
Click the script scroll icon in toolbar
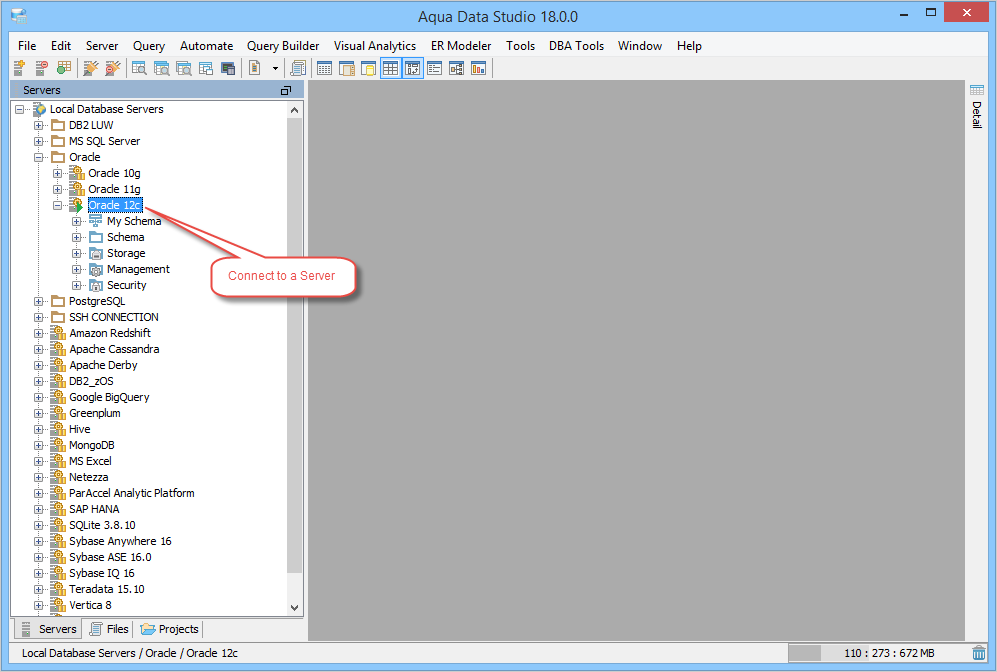point(298,68)
